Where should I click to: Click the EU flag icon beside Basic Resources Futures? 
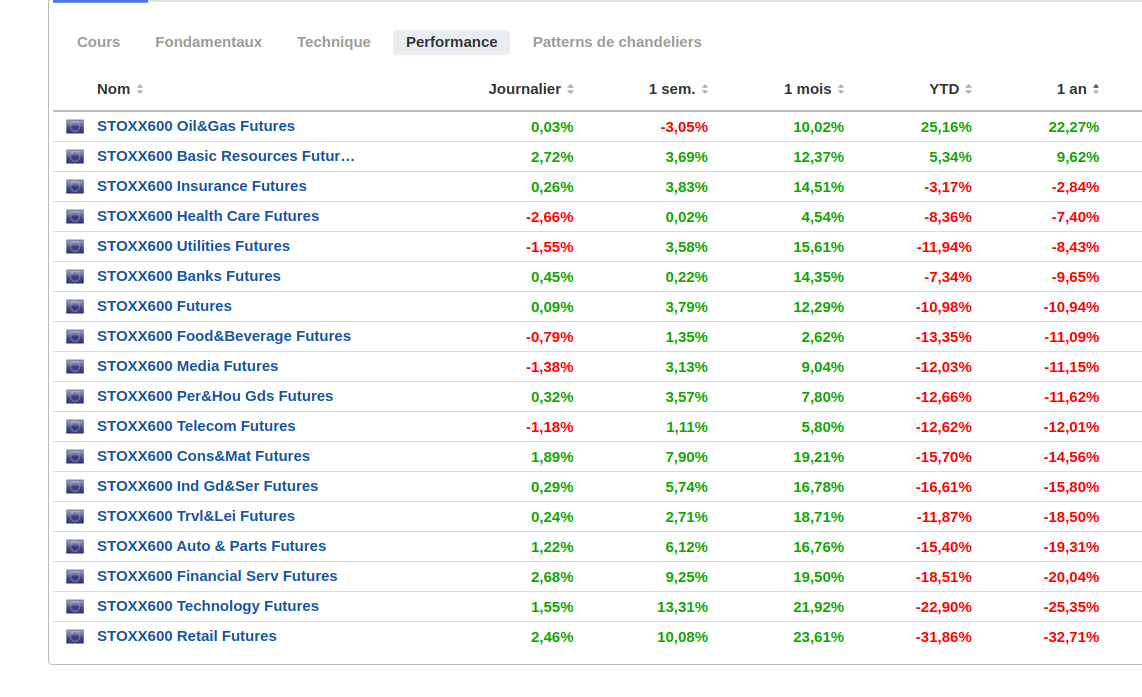tap(75, 157)
